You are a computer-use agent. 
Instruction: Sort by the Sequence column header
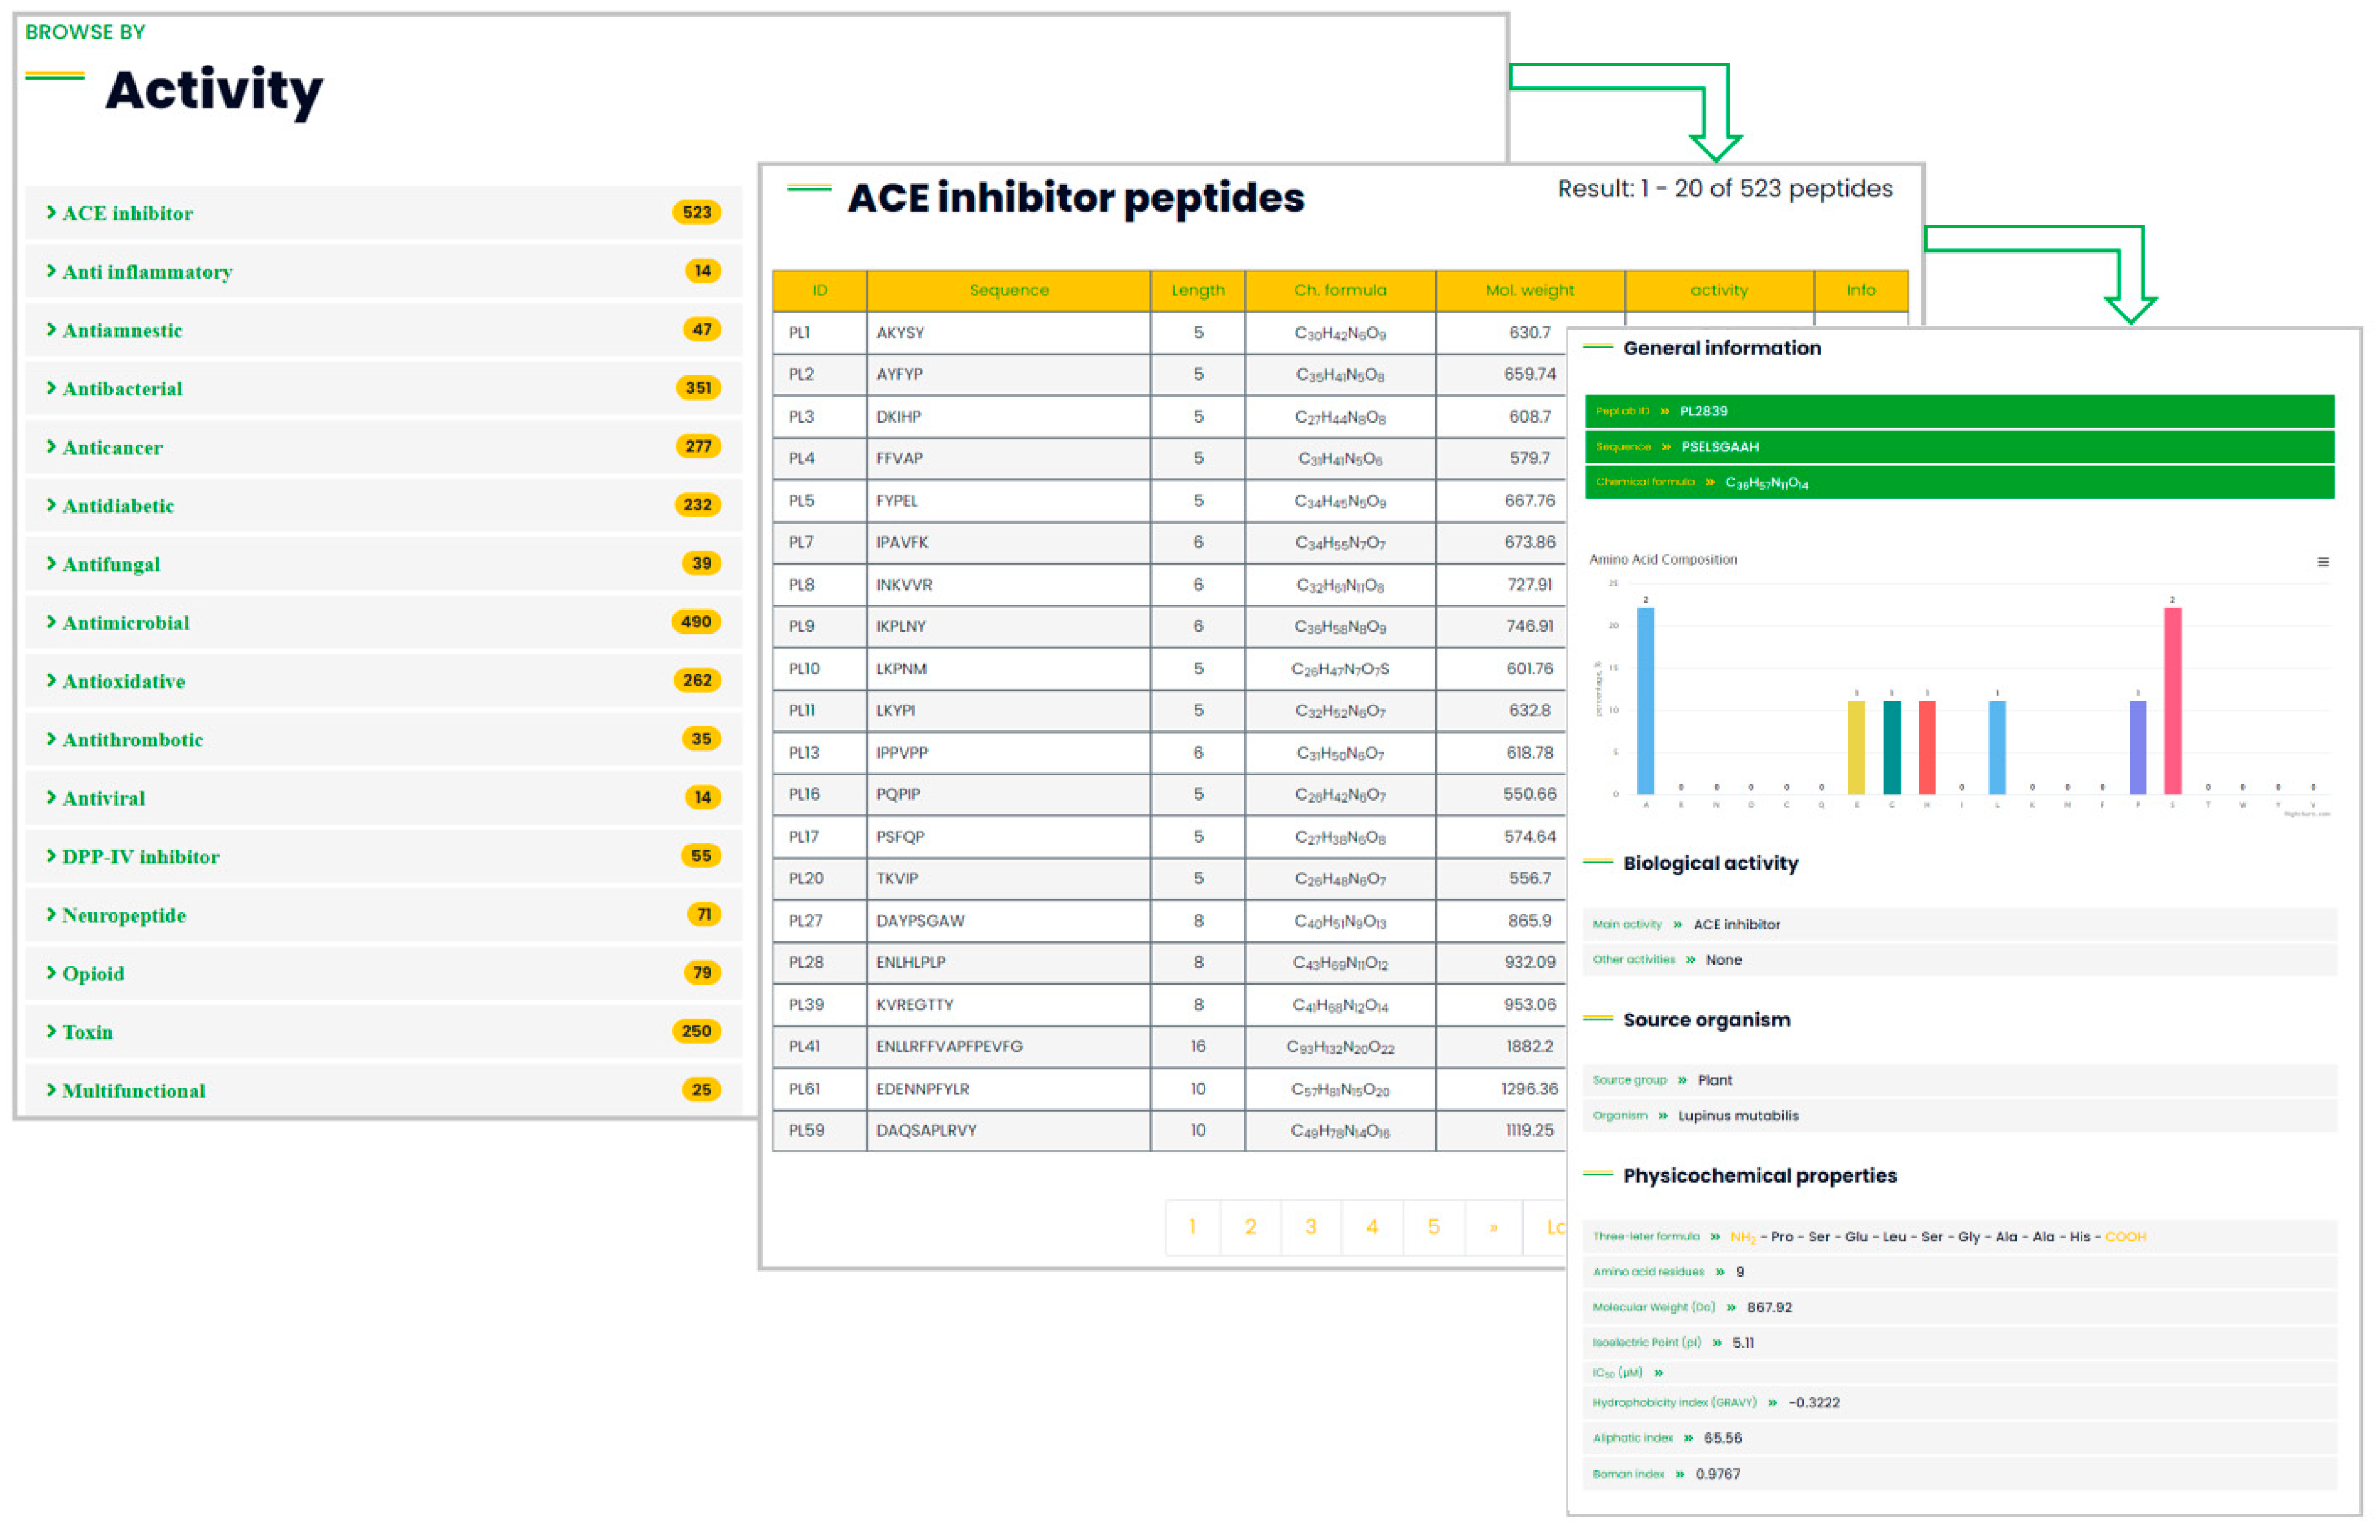coord(1008,290)
